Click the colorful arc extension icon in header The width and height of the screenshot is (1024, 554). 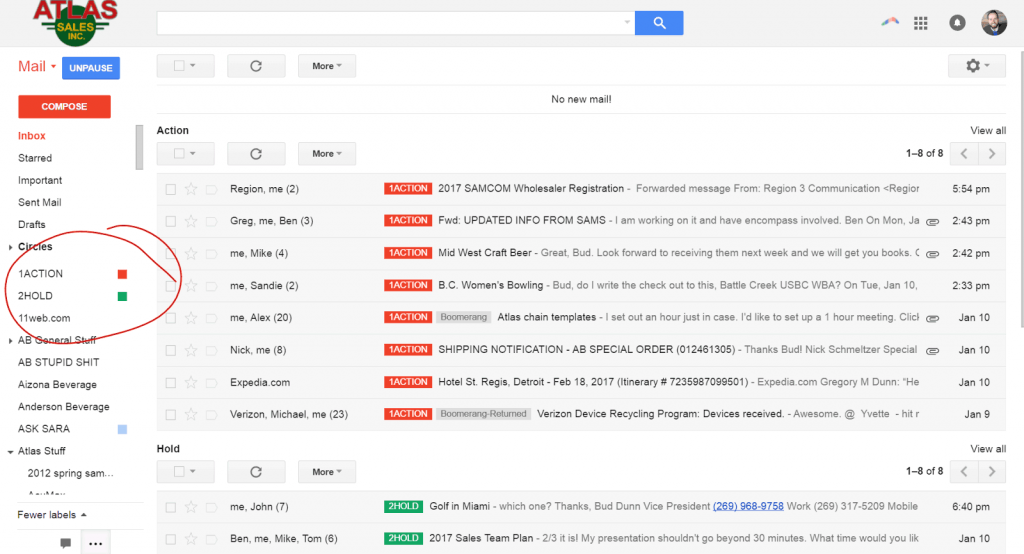[889, 22]
